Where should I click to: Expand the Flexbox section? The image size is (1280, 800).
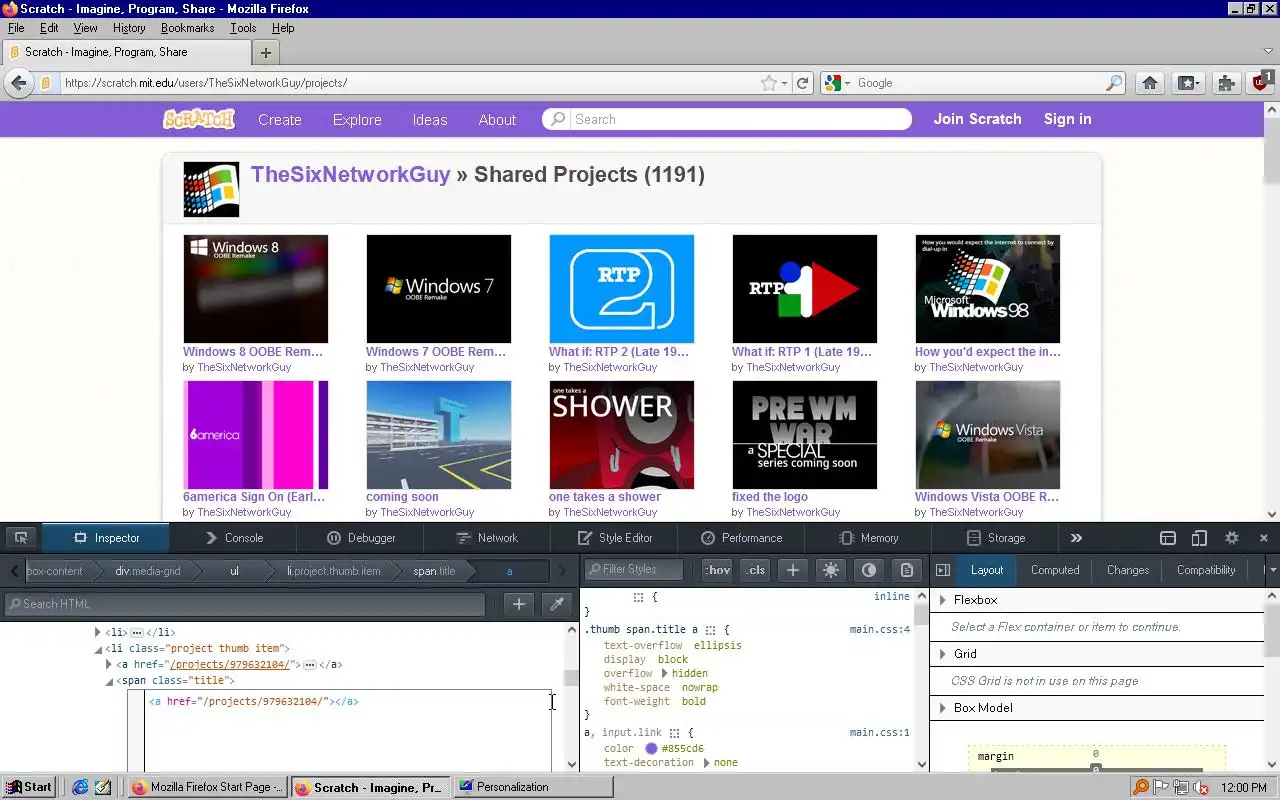(942, 600)
